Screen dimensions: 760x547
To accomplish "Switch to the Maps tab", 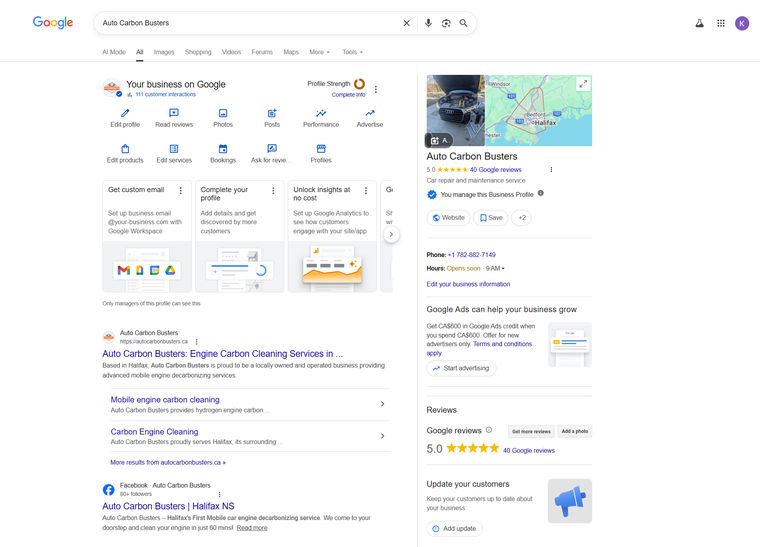I will (291, 52).
